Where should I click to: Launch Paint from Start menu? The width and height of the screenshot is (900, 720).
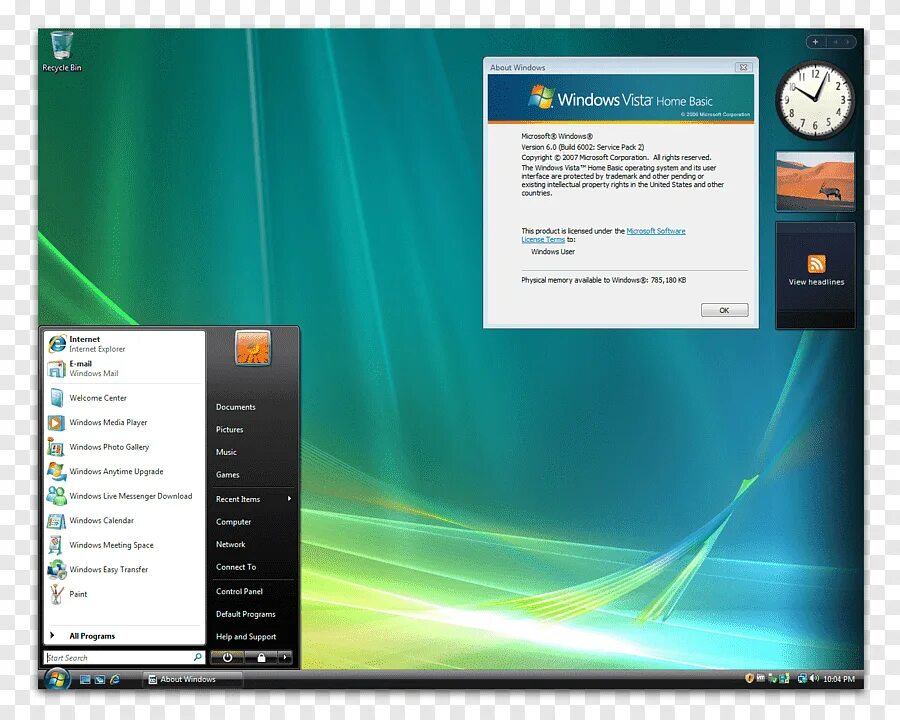click(x=124, y=594)
